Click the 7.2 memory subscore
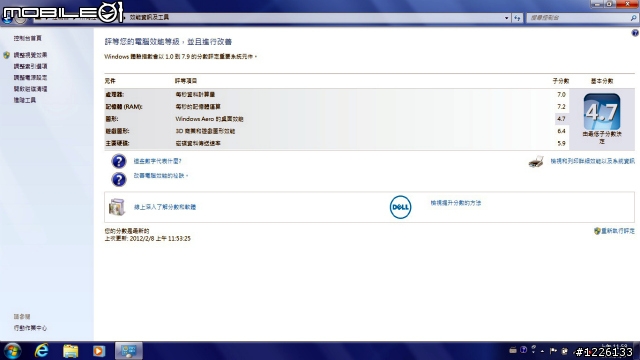The width and height of the screenshot is (640, 360). 561,107
